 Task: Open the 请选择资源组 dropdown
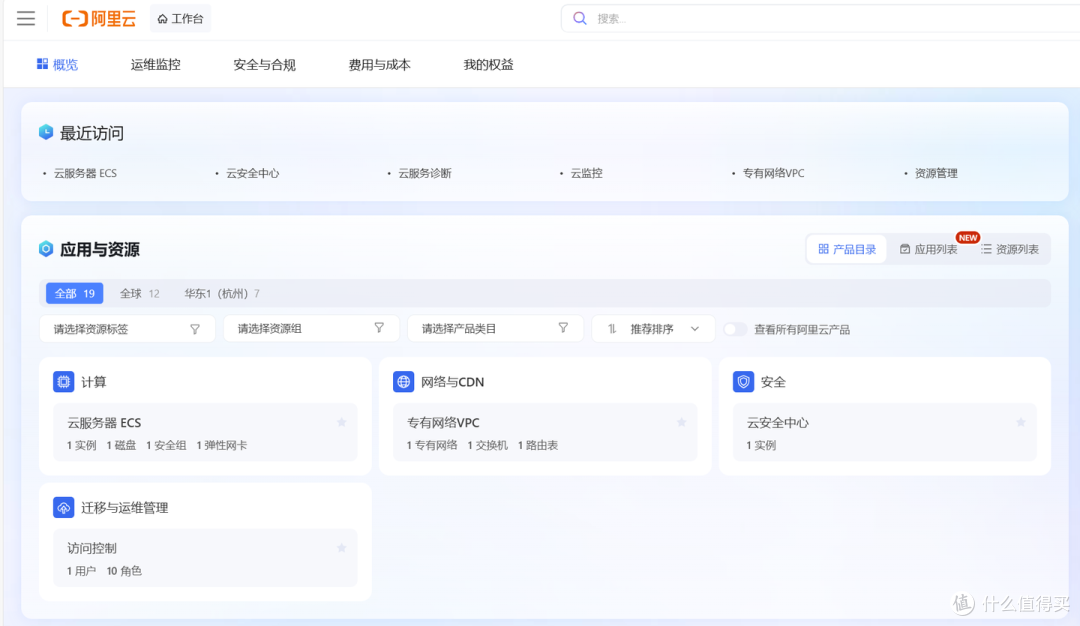pyautogui.click(x=311, y=329)
